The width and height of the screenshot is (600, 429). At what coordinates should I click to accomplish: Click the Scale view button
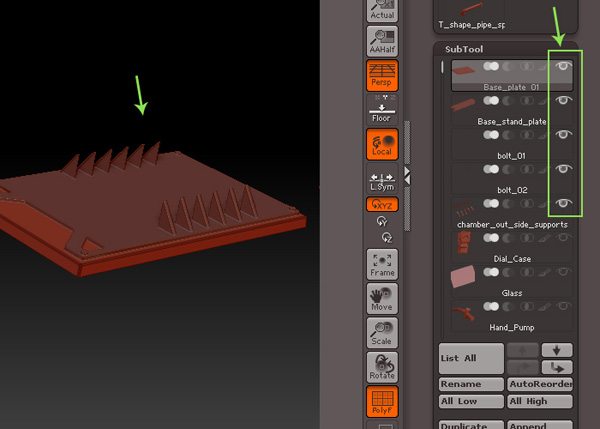[x=382, y=333]
